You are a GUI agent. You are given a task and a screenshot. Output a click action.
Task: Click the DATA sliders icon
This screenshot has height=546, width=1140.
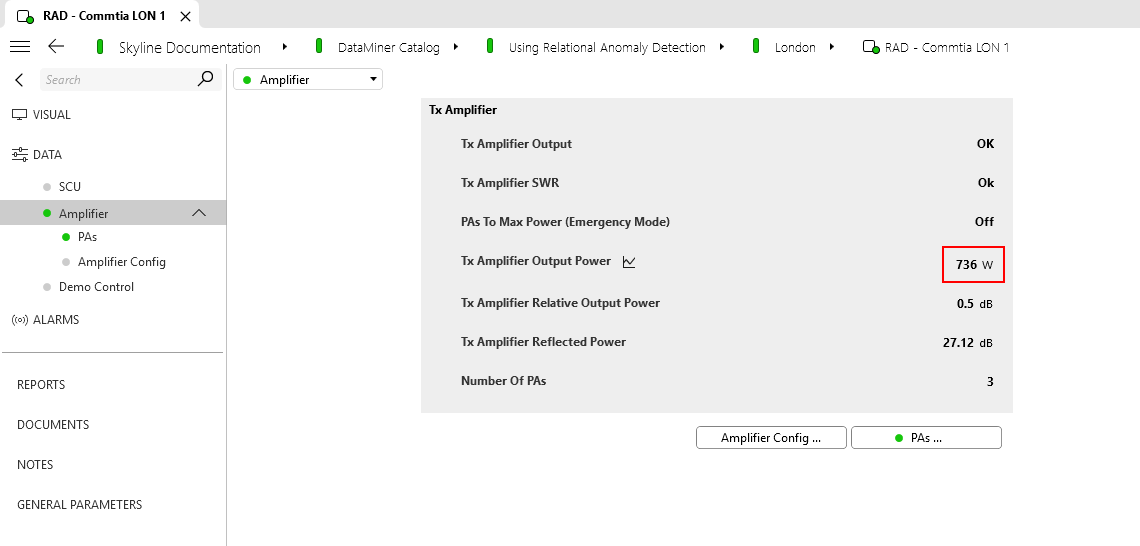(x=19, y=155)
